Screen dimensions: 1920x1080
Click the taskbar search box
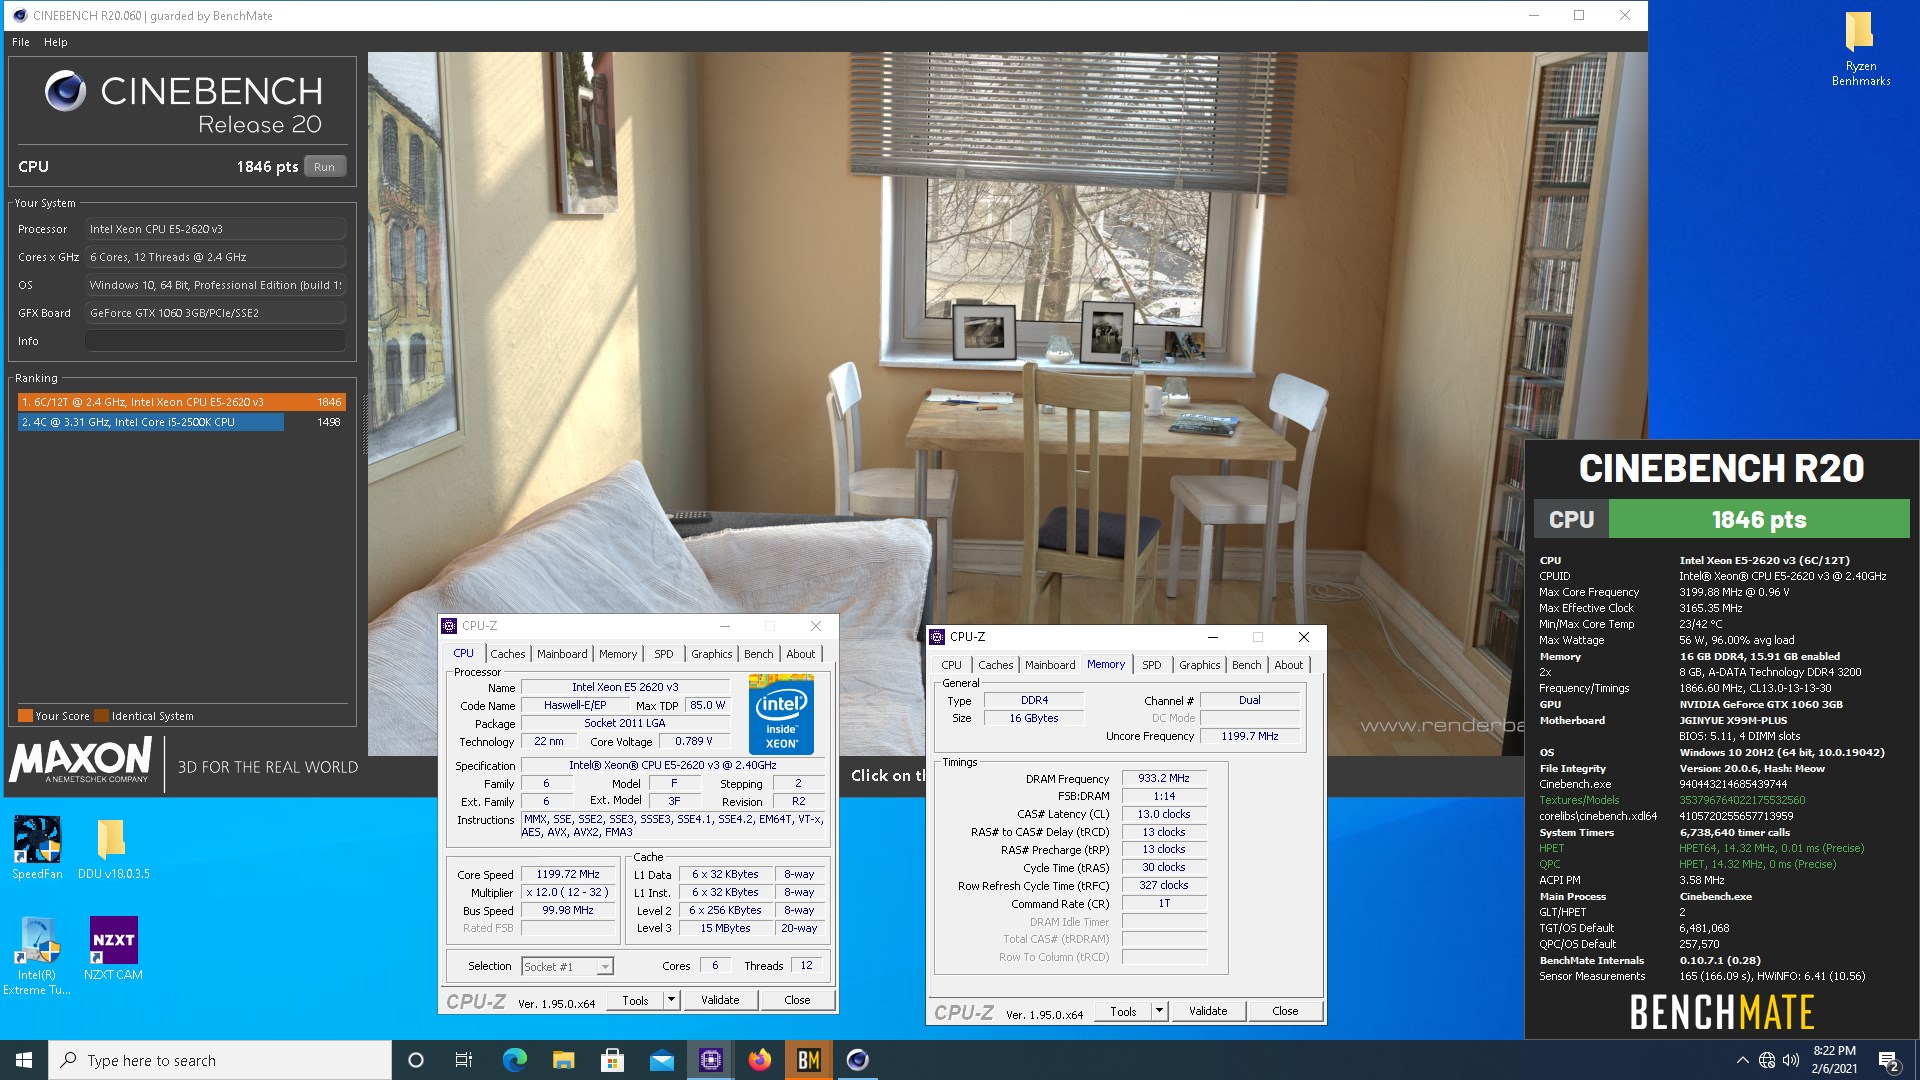(220, 1060)
